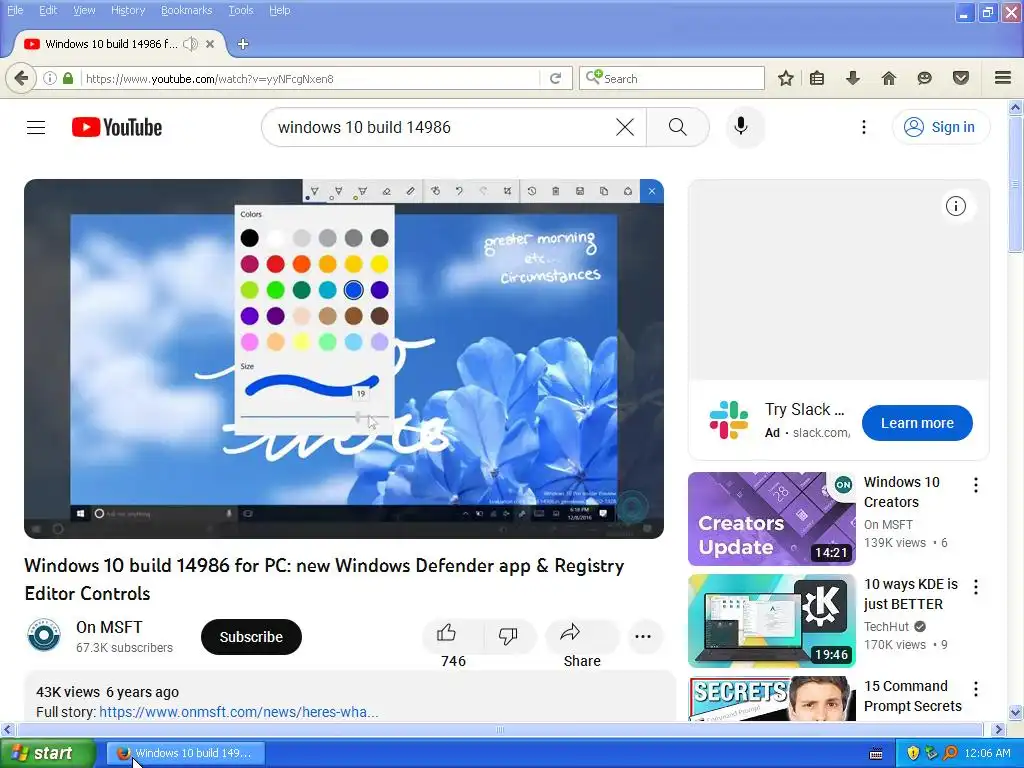1024x768 pixels.
Task: Click the Firefox taskbar button
Action: (x=186, y=753)
